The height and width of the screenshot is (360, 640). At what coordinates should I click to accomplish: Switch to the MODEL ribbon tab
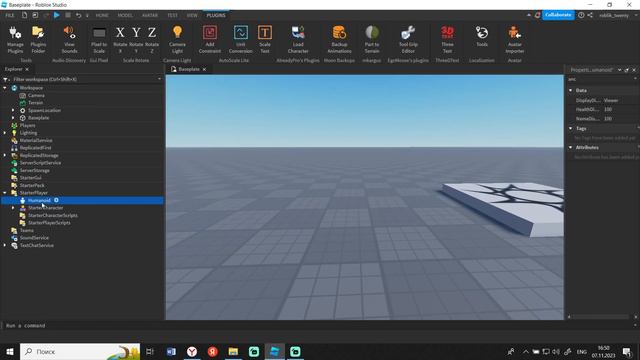pyautogui.click(x=125, y=16)
